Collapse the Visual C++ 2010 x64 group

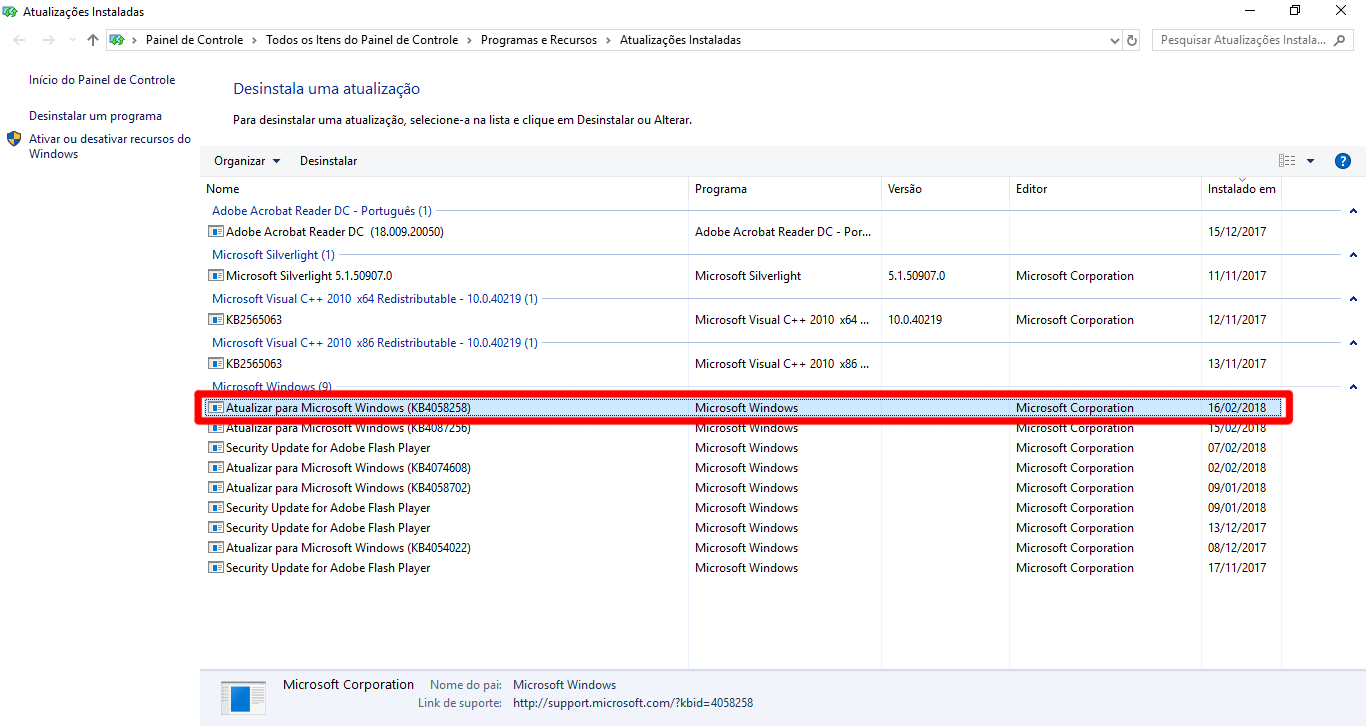pyautogui.click(x=1353, y=299)
